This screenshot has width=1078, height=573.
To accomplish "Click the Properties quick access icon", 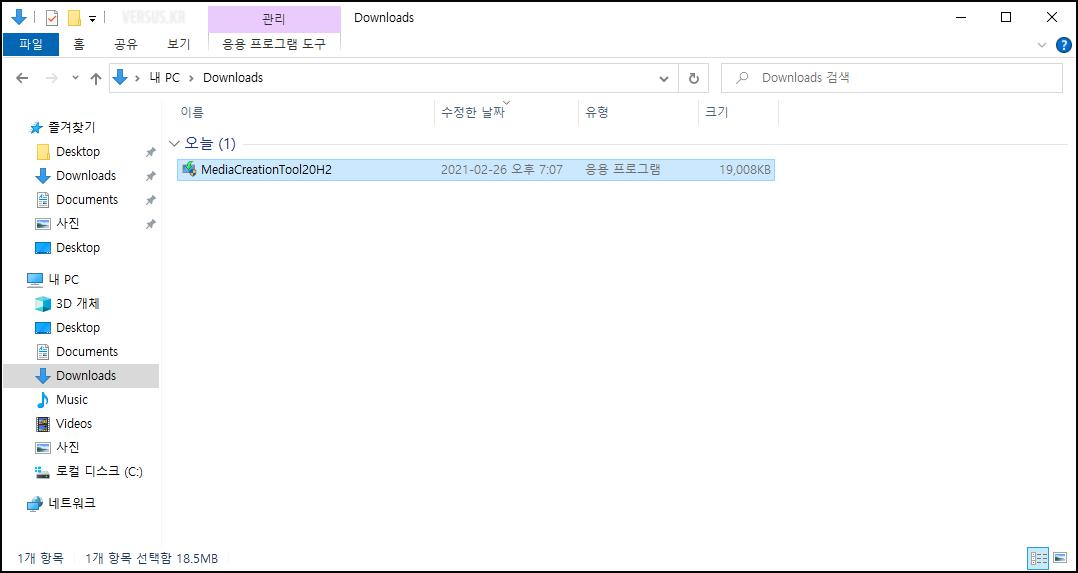I will pos(52,18).
